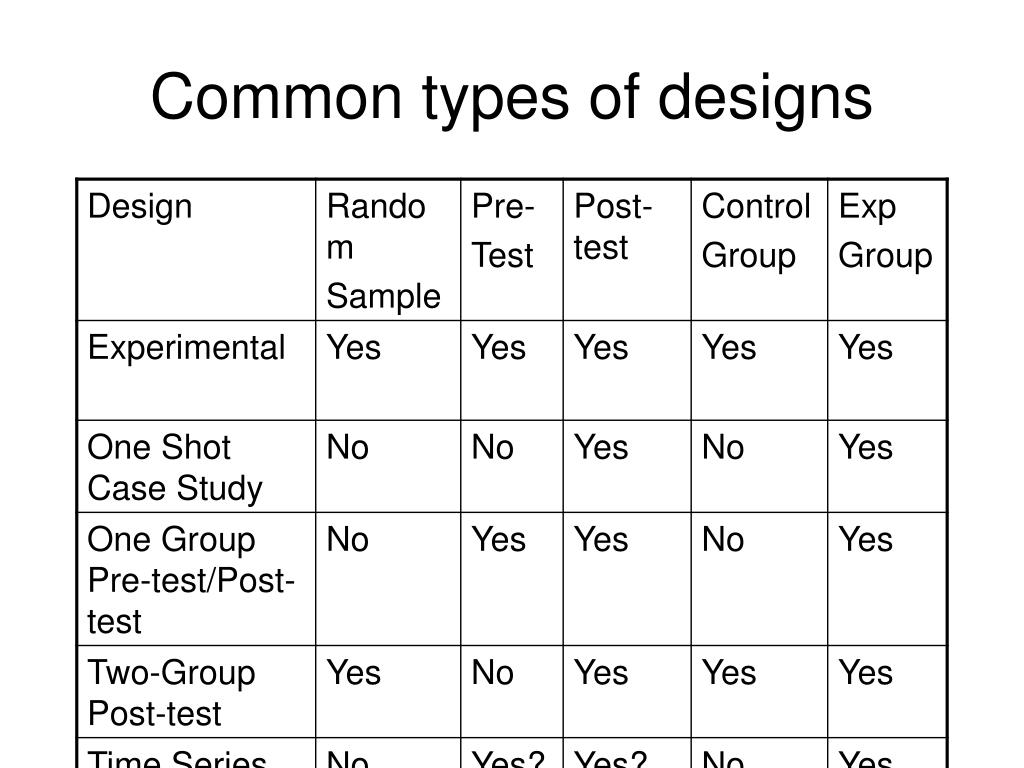Click the 'Pre-Test' column header
This screenshot has height=768, width=1024.
pyautogui.click(x=512, y=250)
